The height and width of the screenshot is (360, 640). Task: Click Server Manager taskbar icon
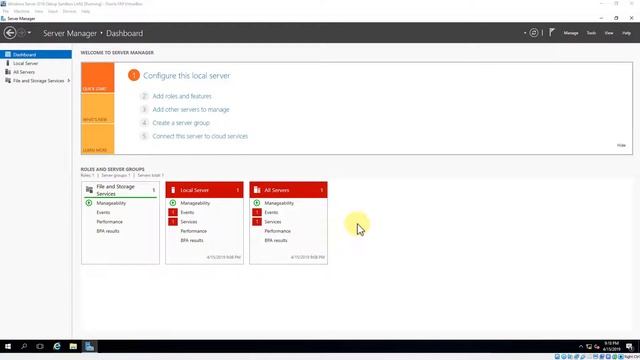(x=89, y=347)
